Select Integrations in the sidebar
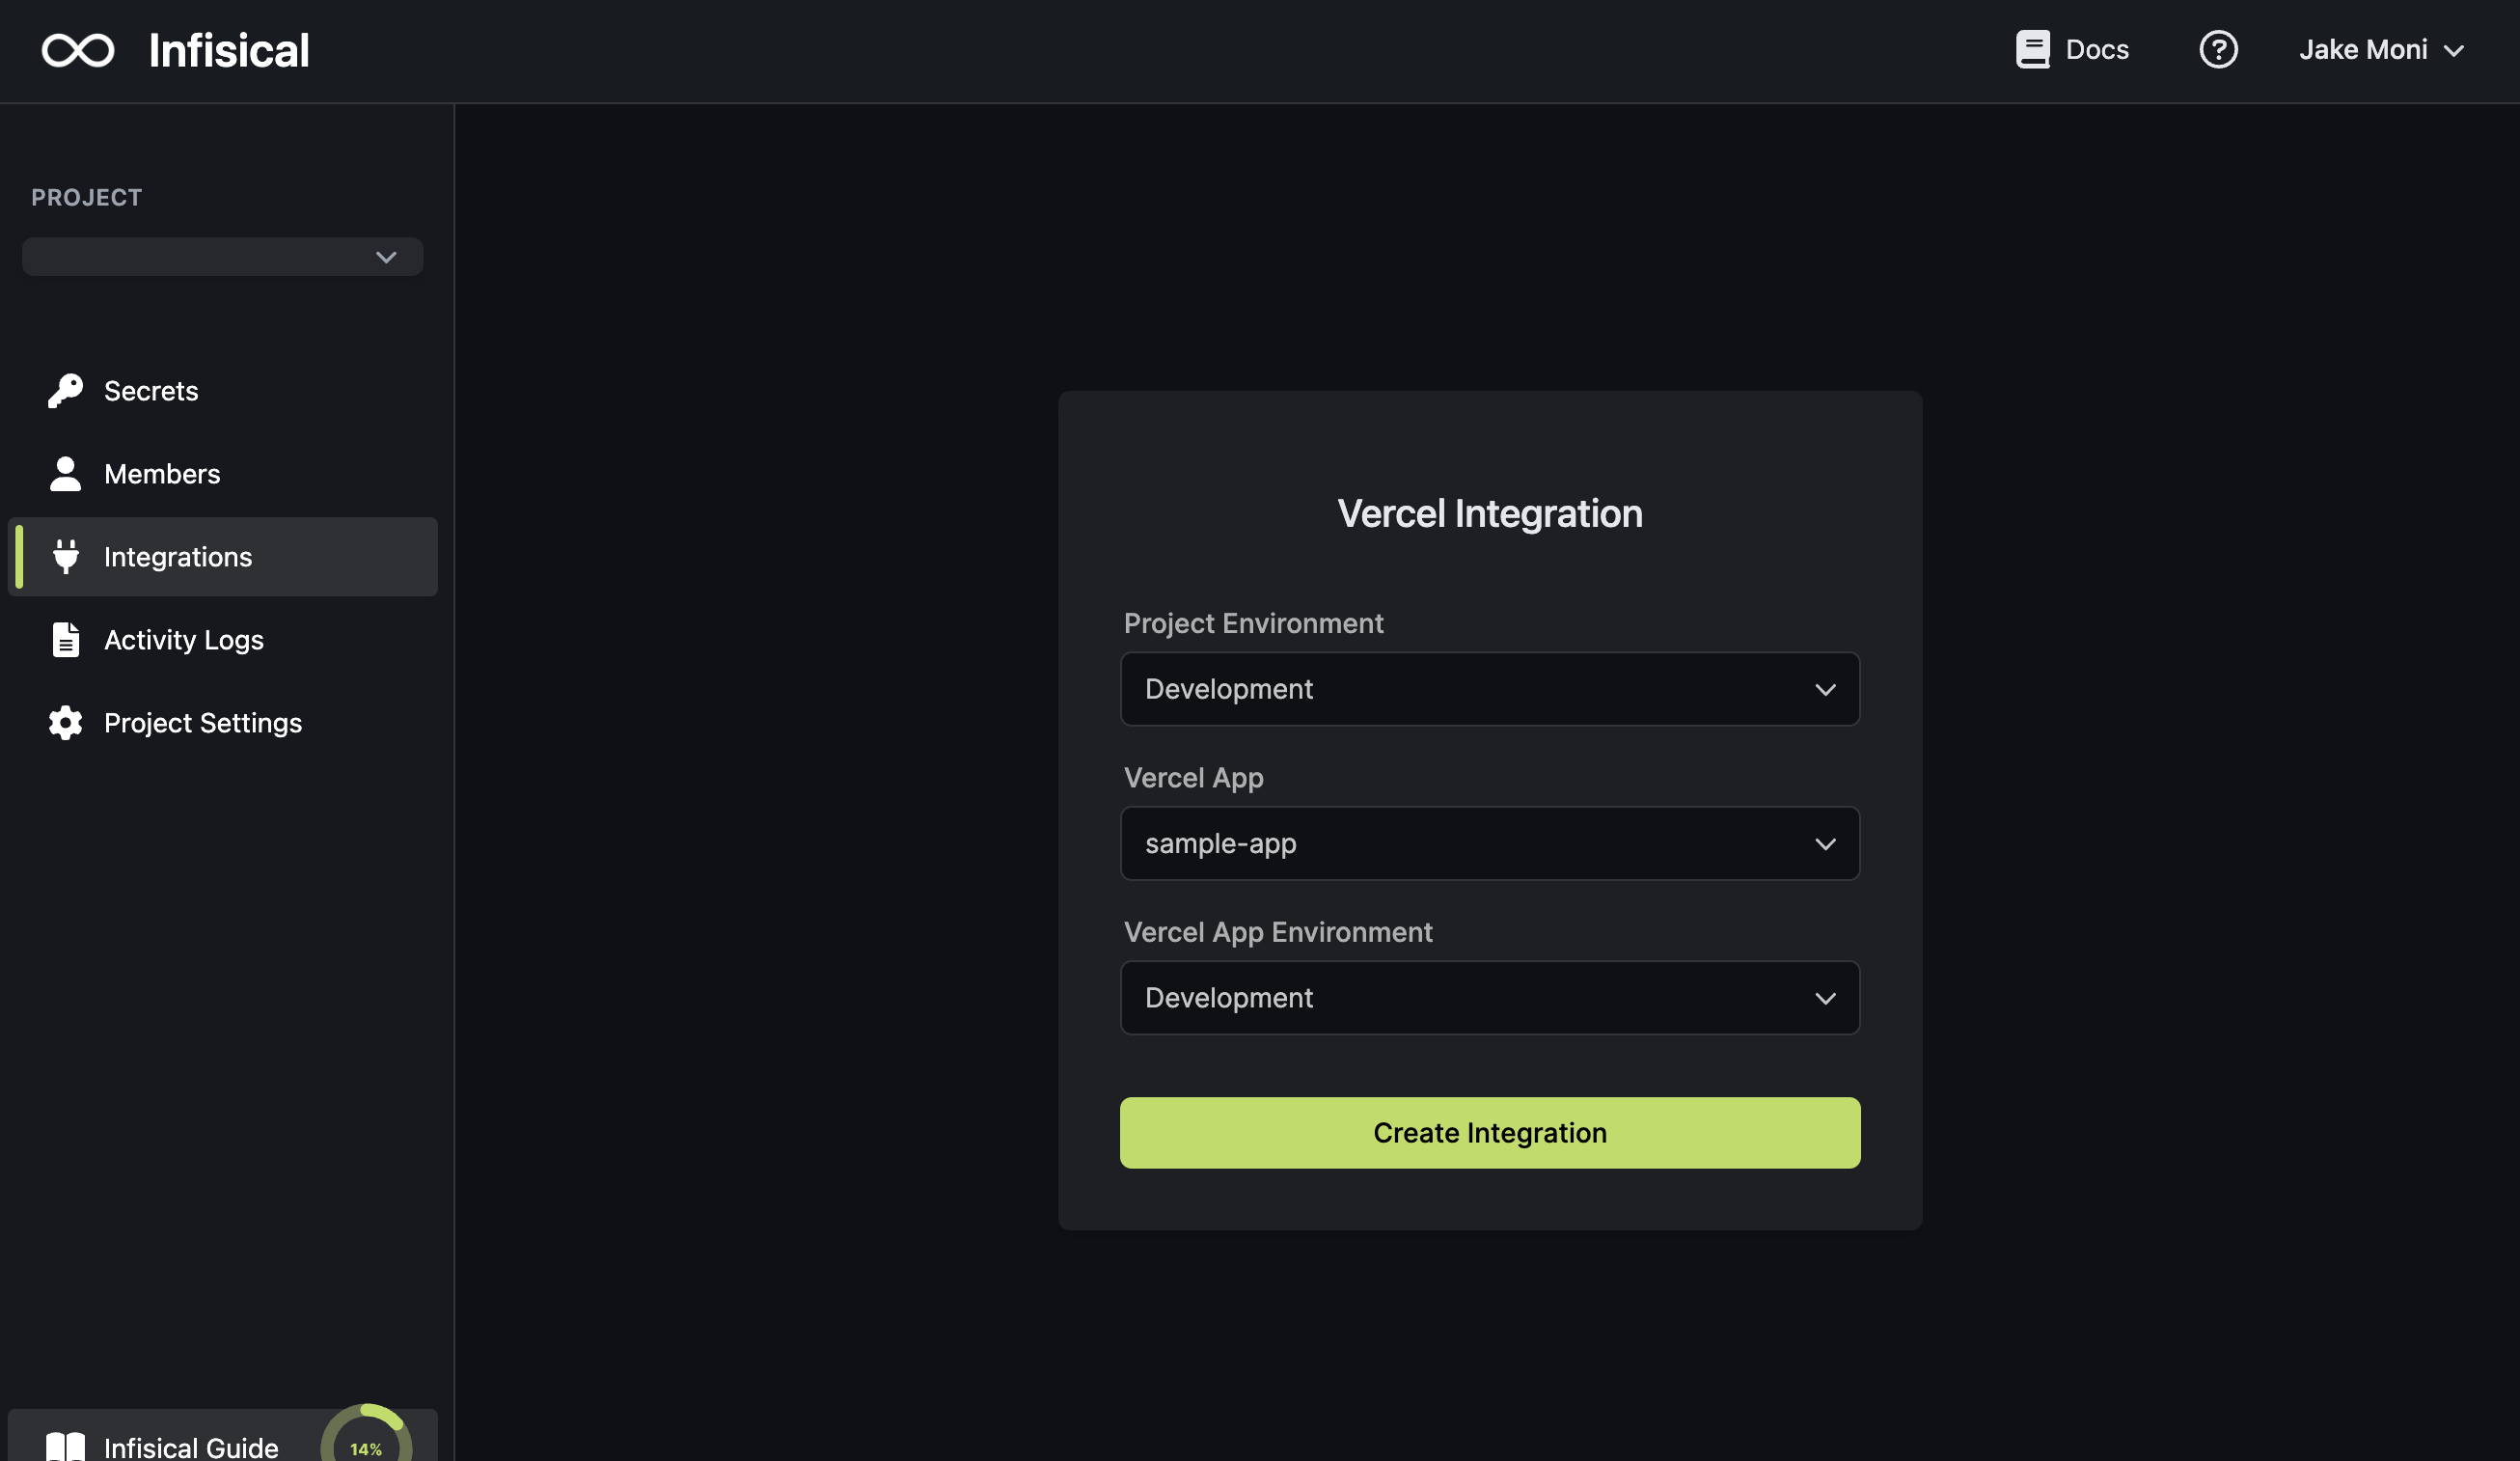 pos(222,557)
